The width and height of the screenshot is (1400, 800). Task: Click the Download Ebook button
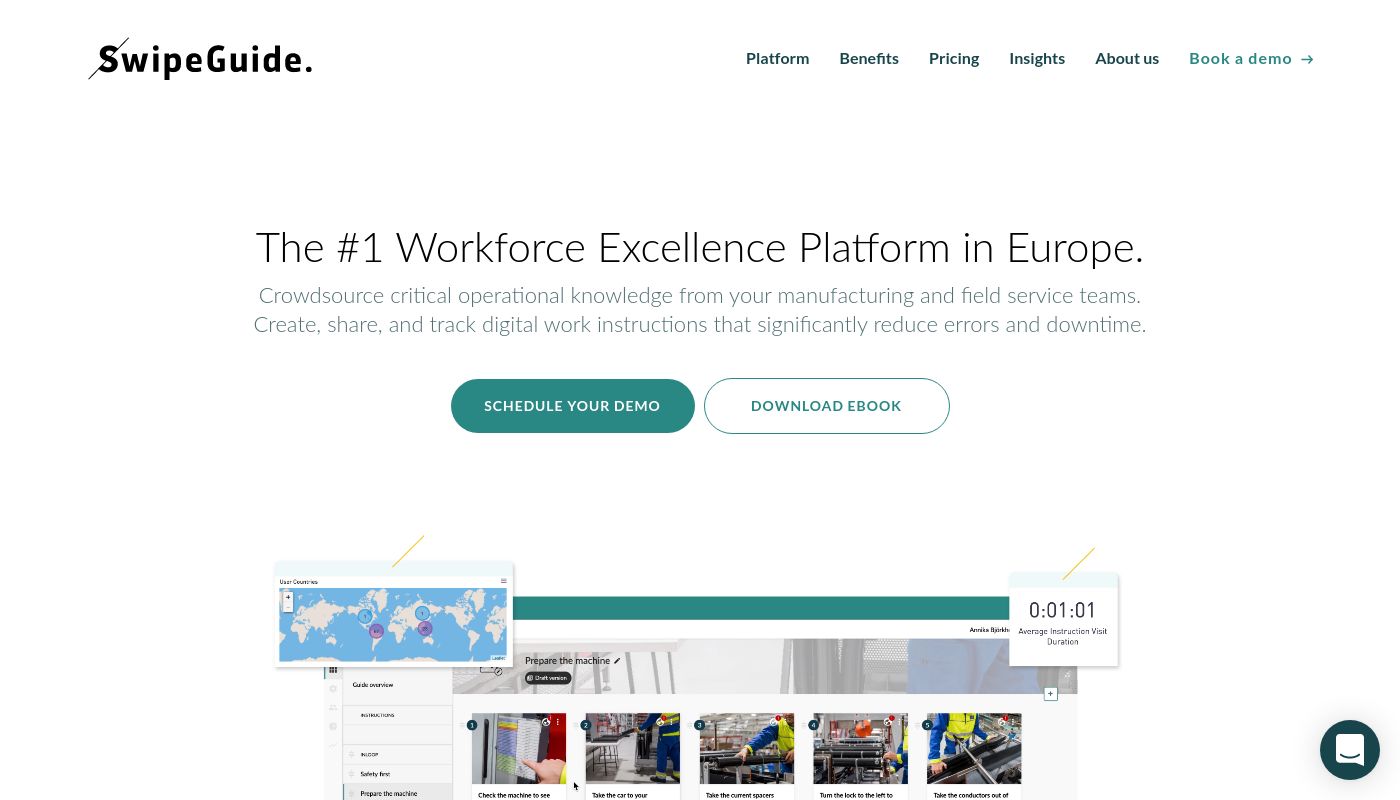[827, 406]
